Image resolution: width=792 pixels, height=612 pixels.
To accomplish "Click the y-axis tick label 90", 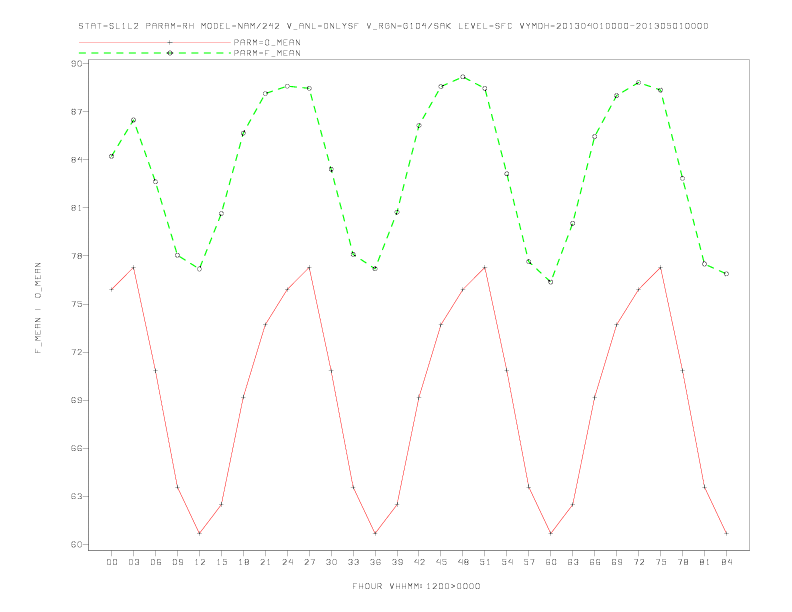I will [77, 64].
